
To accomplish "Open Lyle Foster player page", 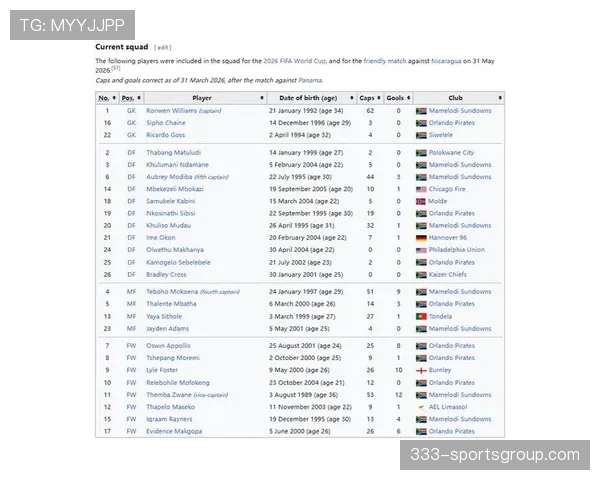I will [162, 370].
